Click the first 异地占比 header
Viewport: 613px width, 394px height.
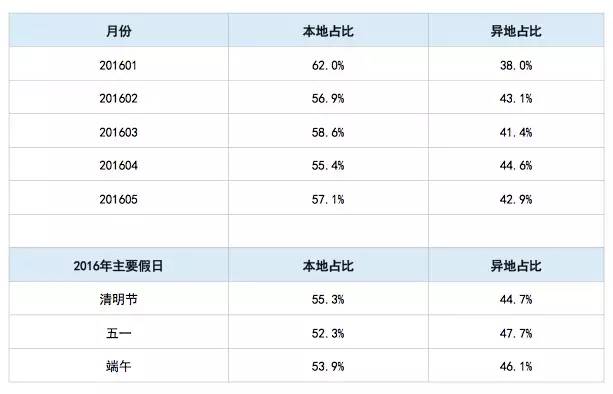[516, 31]
